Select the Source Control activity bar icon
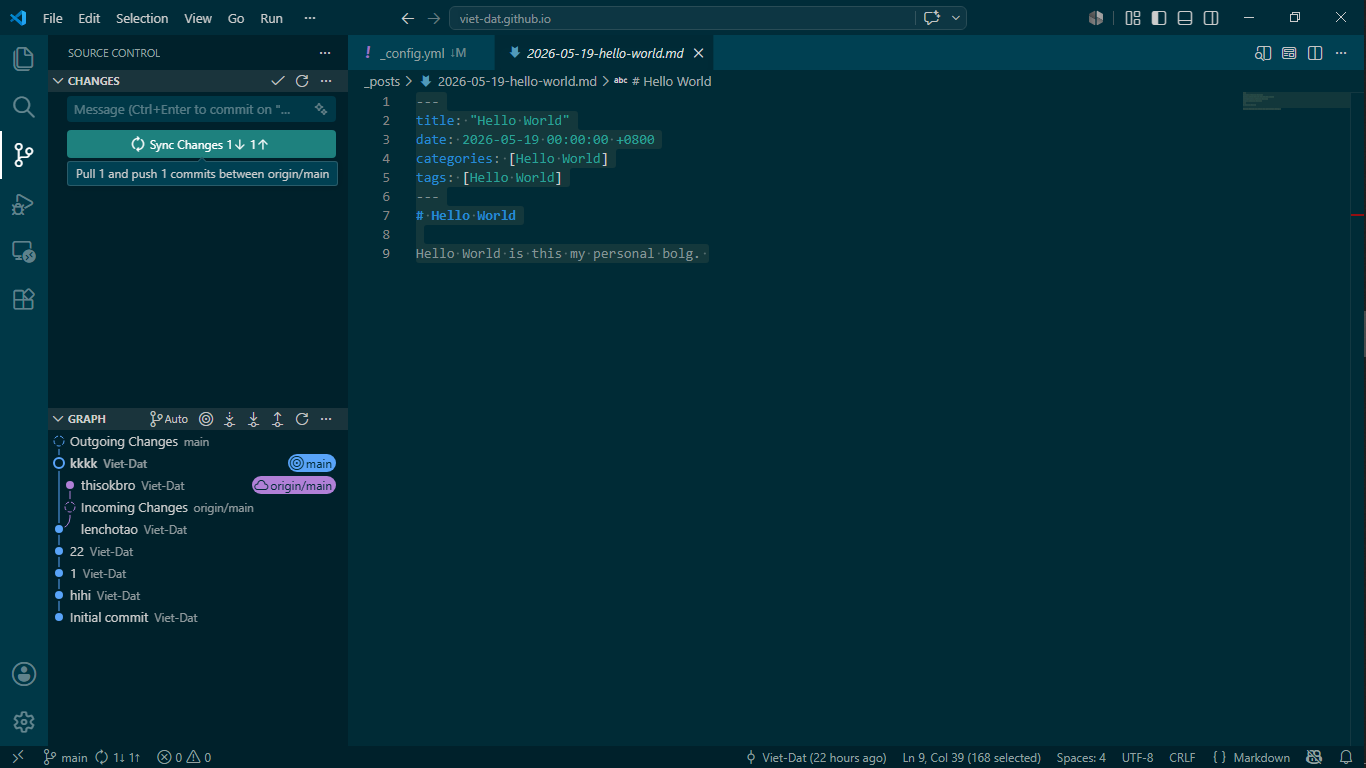The width and height of the screenshot is (1366, 768). (x=24, y=155)
